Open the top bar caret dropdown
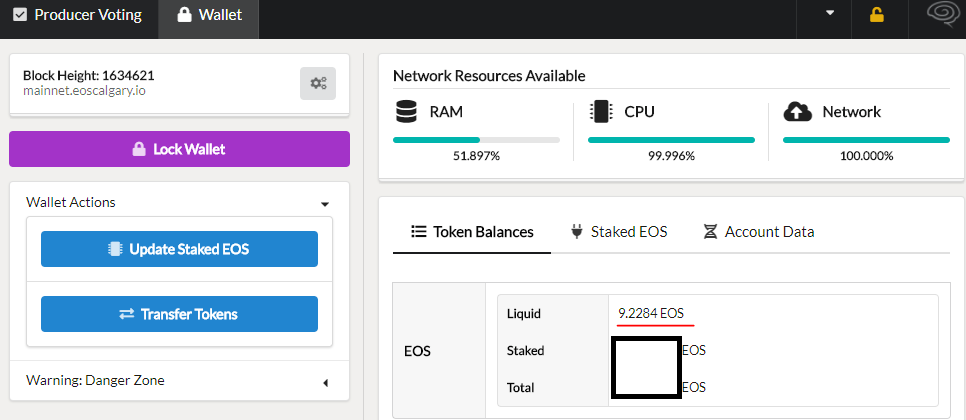 tap(829, 13)
